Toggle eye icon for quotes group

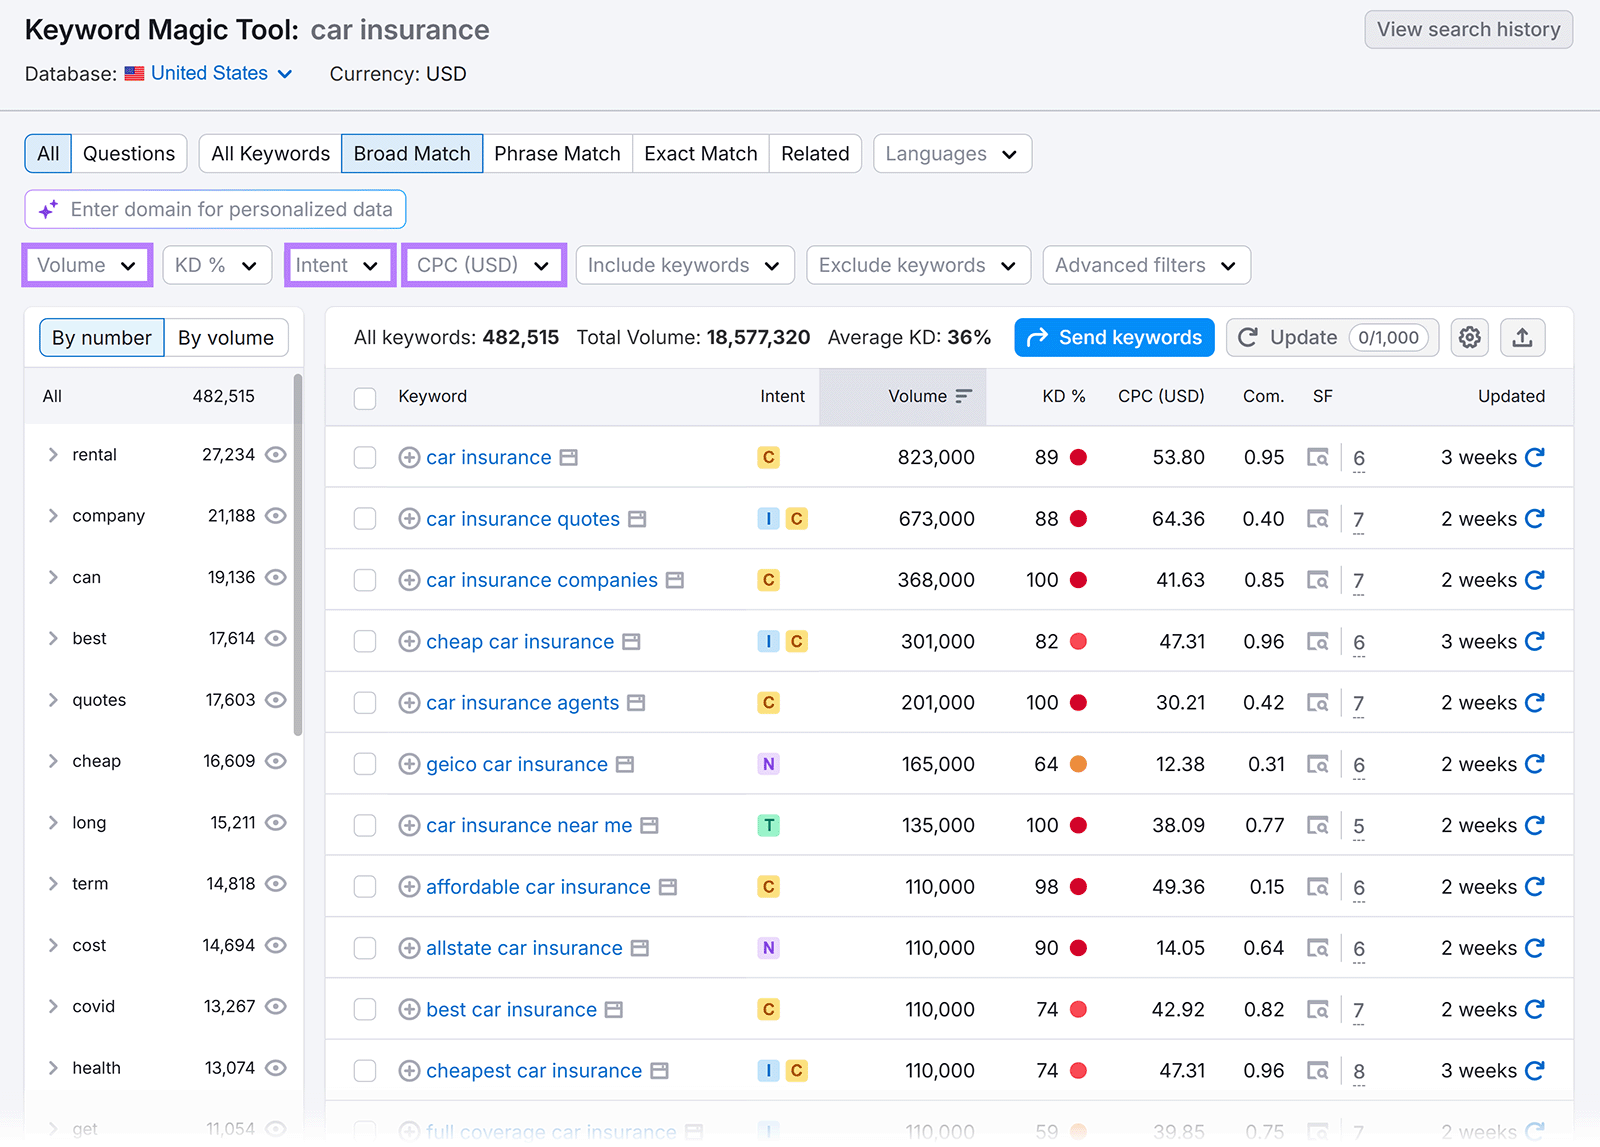coord(276,700)
